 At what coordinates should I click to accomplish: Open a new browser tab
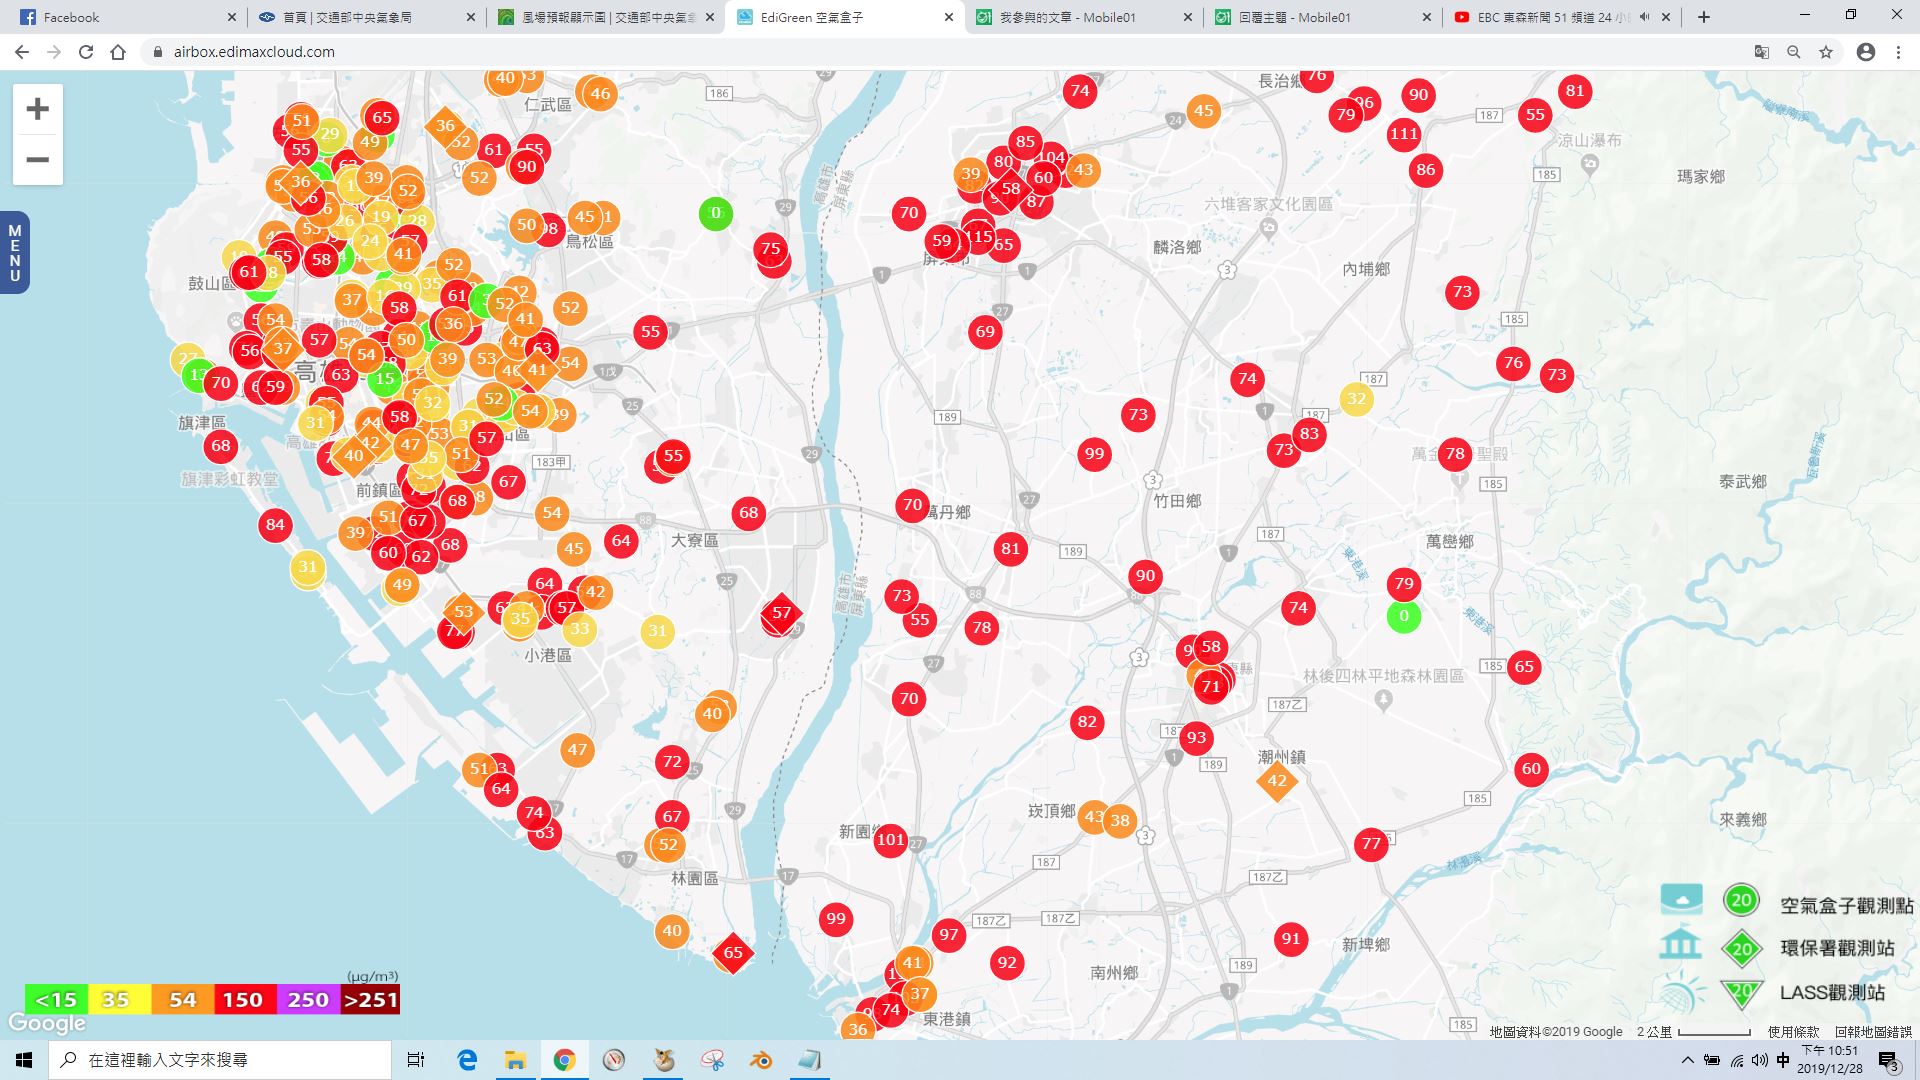pos(1704,17)
